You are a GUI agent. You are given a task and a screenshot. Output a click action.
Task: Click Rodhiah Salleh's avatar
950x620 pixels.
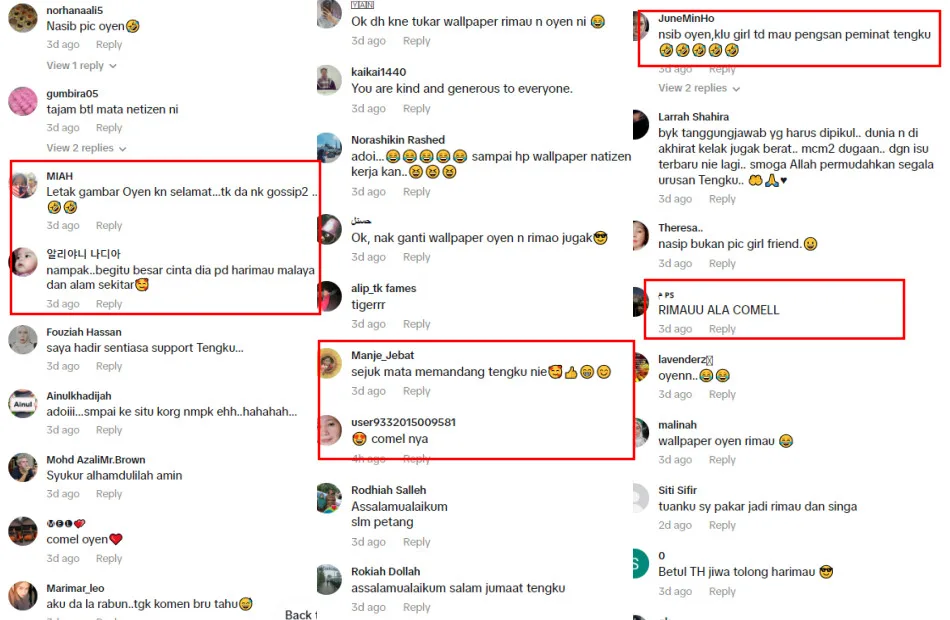tap(329, 498)
